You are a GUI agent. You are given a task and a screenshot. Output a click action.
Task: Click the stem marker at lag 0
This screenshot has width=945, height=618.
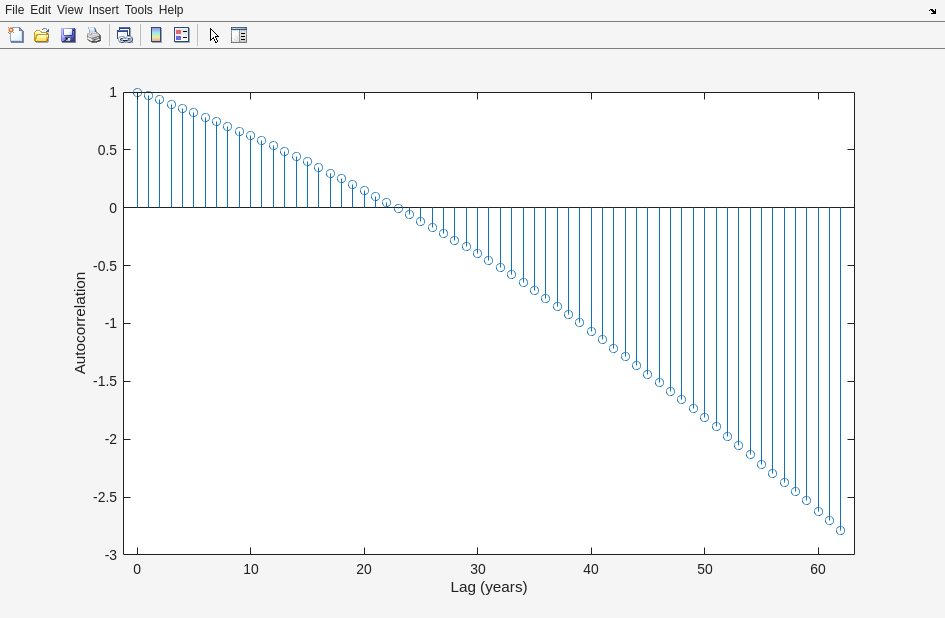(x=137, y=93)
